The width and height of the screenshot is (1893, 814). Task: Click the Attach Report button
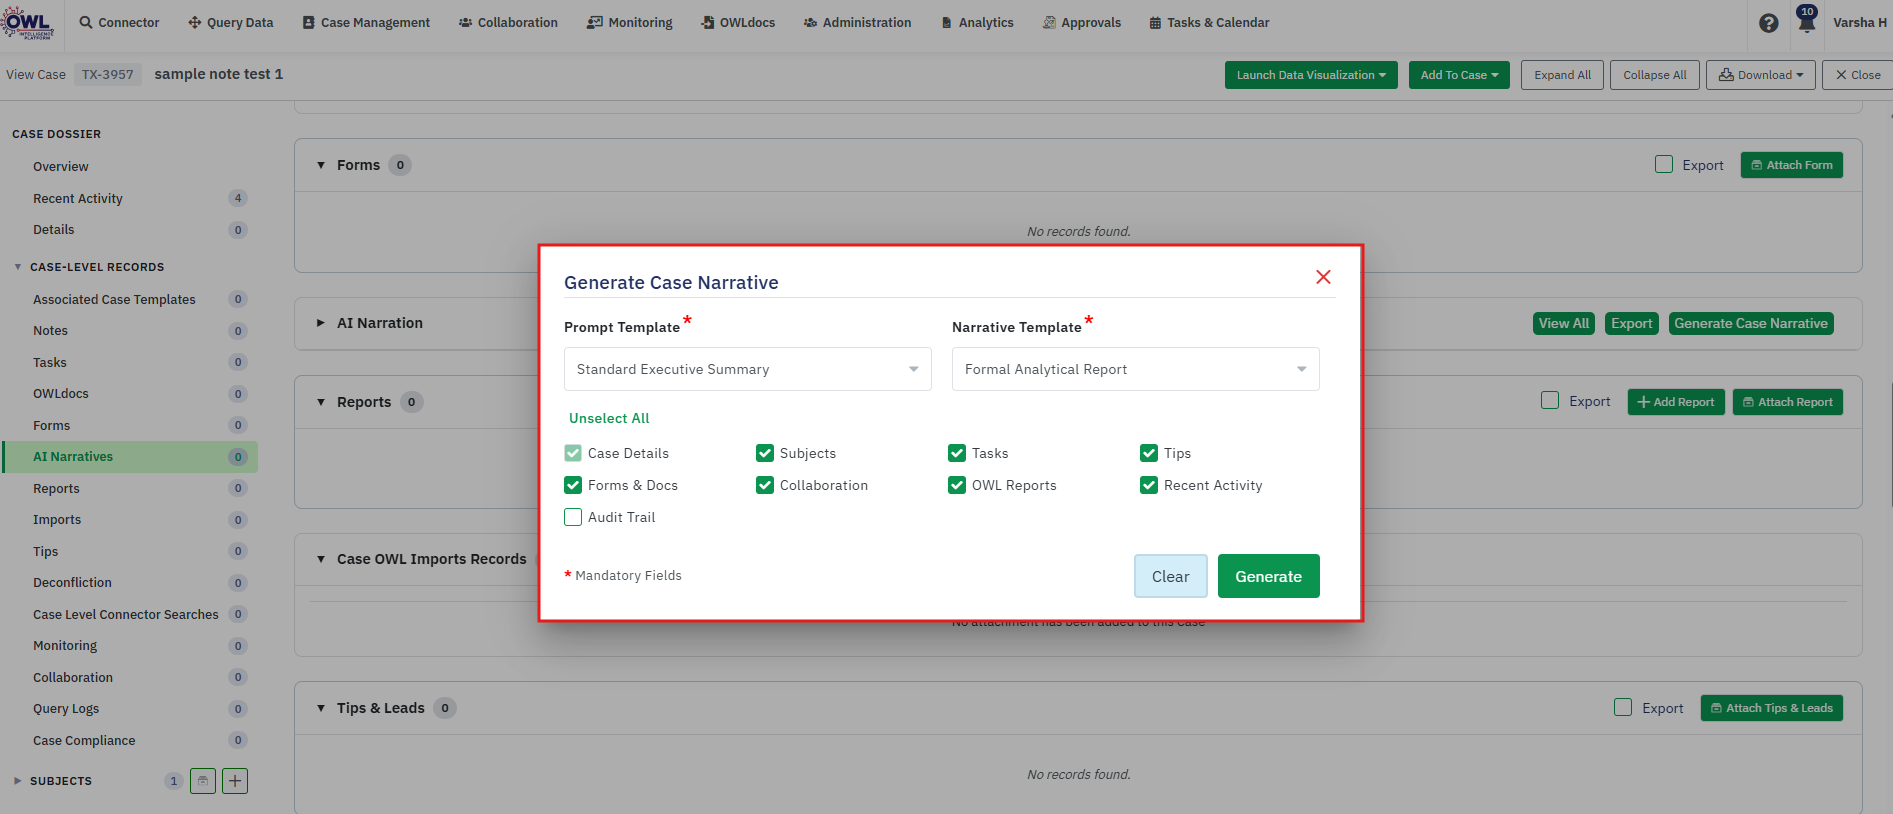pos(1788,402)
